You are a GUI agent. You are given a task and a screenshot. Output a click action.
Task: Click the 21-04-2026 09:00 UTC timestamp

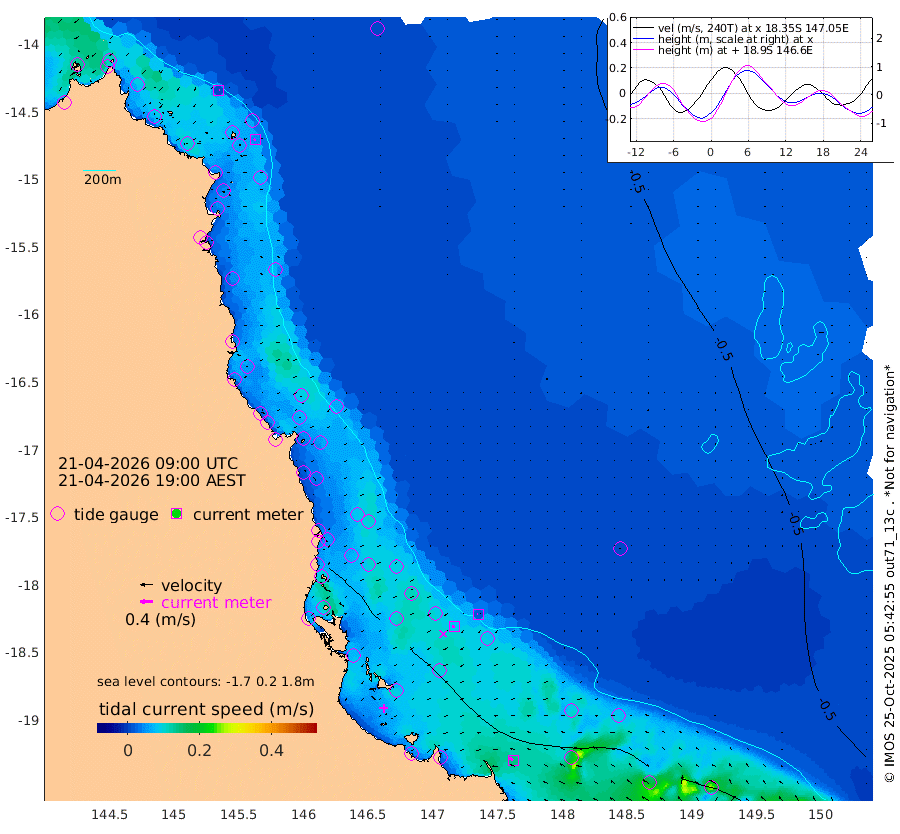pos(148,463)
